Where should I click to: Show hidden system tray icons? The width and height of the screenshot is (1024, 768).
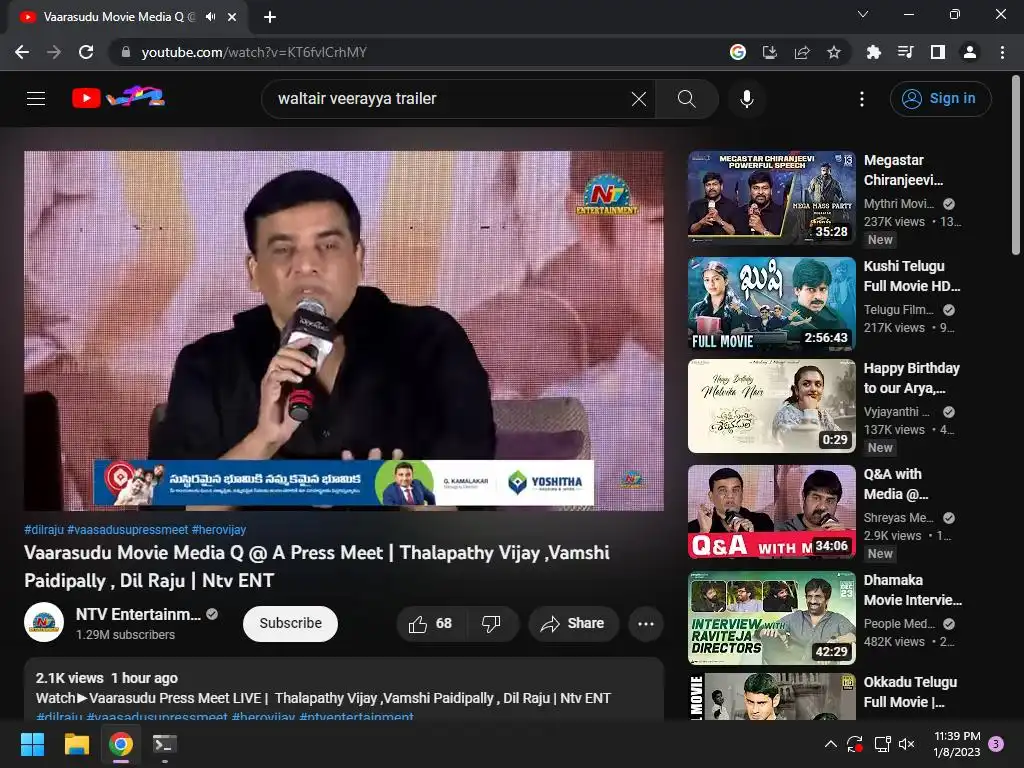pos(831,744)
